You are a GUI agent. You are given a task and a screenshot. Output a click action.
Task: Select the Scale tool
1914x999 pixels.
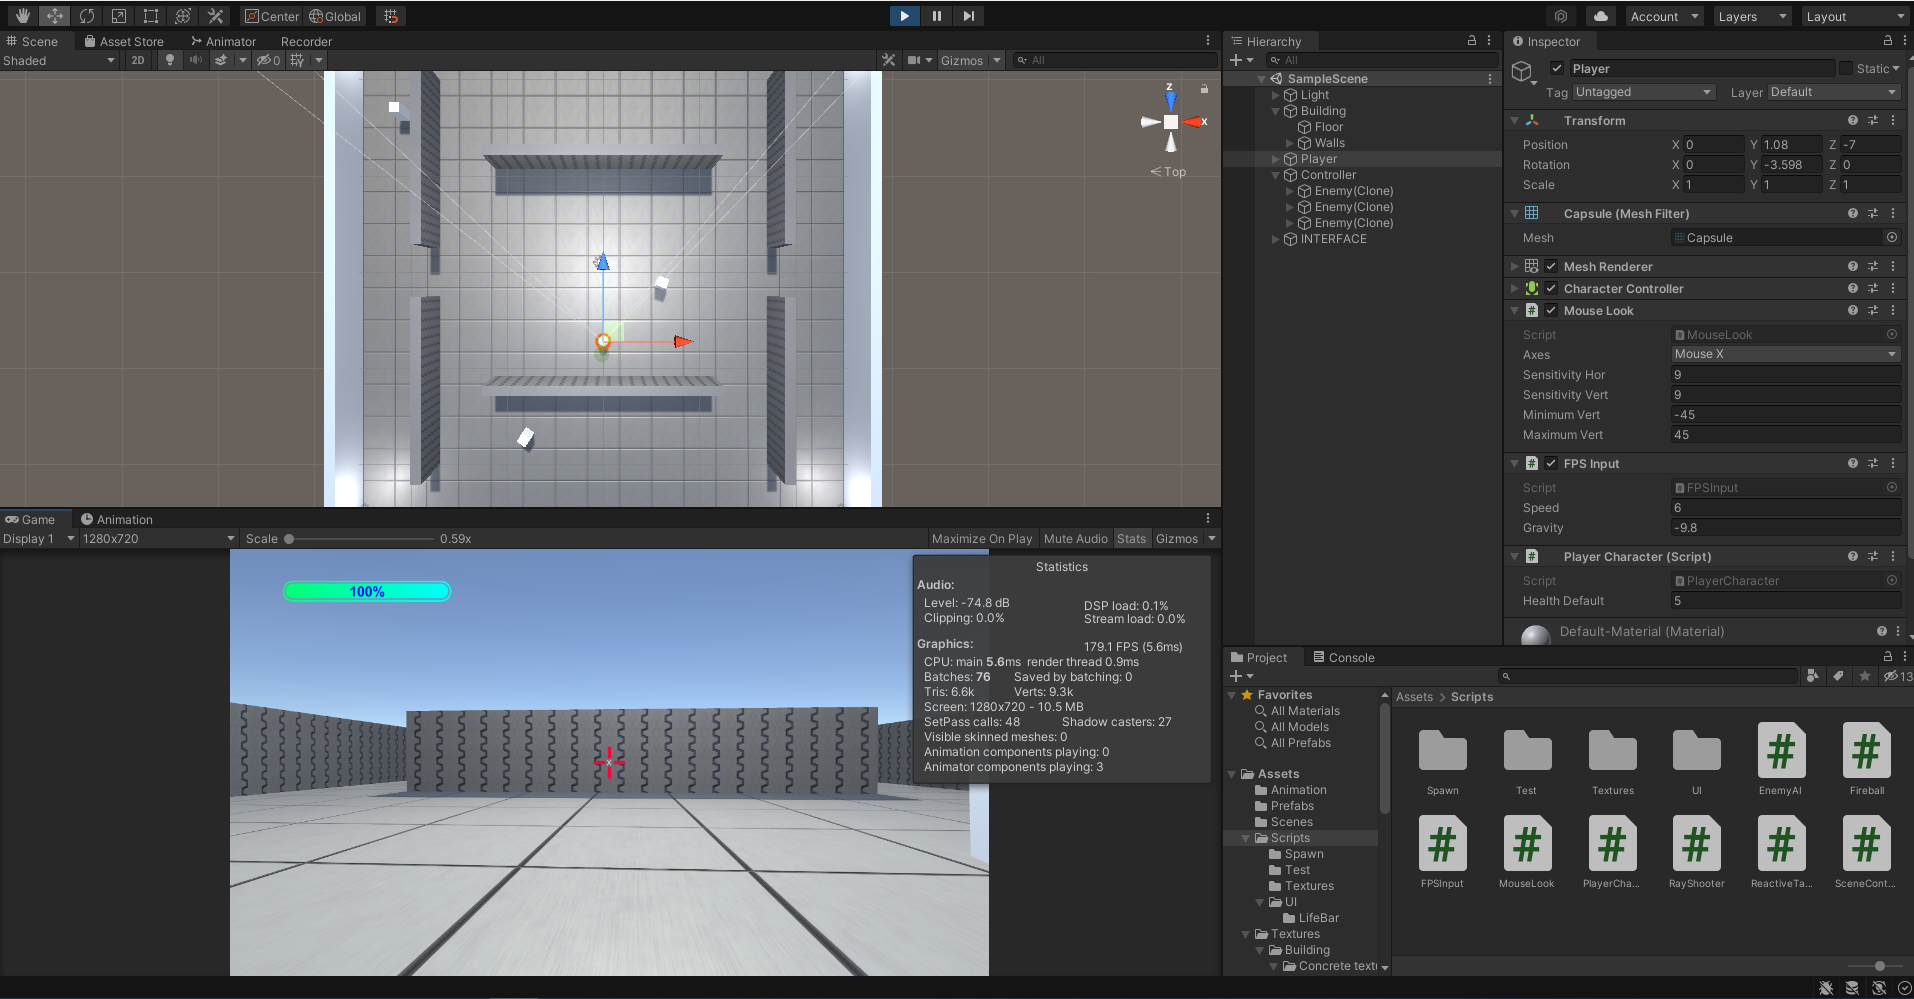tap(119, 16)
